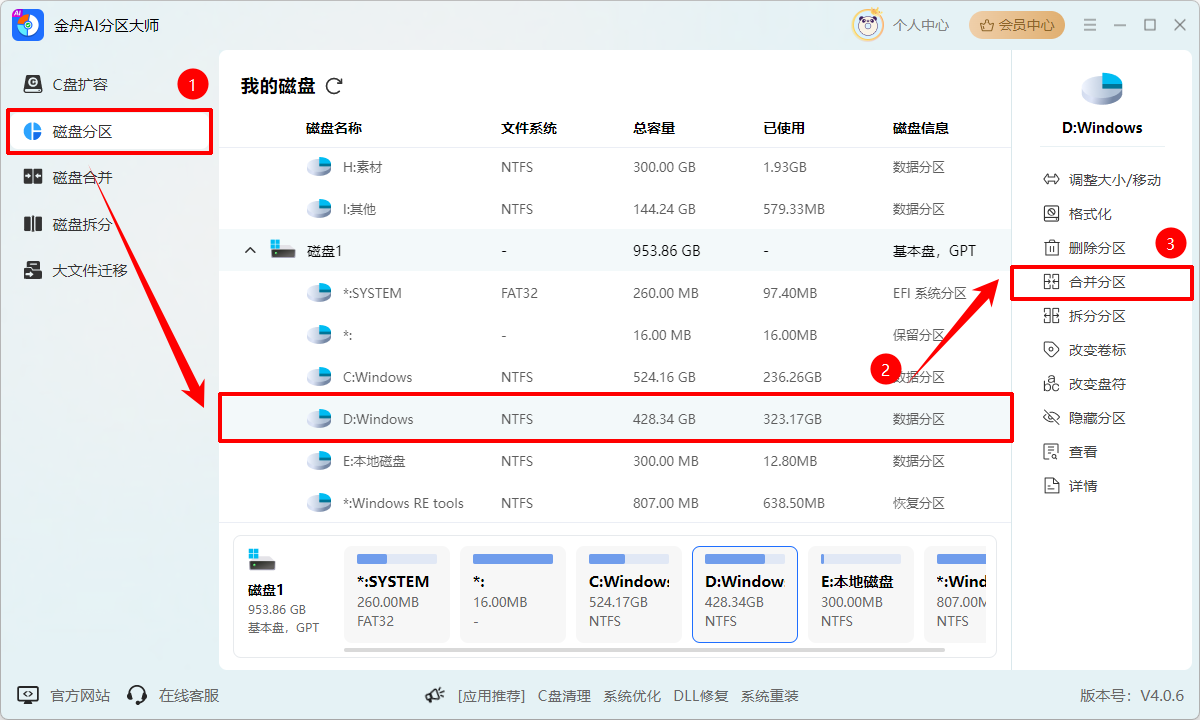
Task: Click the 版本号：V4.0.6 text
Action: pos(1132,696)
